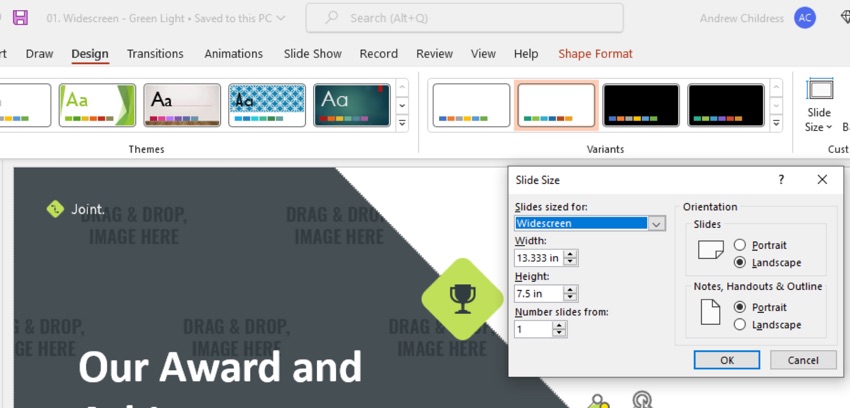Open the Slide Size ribbon button
Screen dimensions: 850x408
(819, 106)
